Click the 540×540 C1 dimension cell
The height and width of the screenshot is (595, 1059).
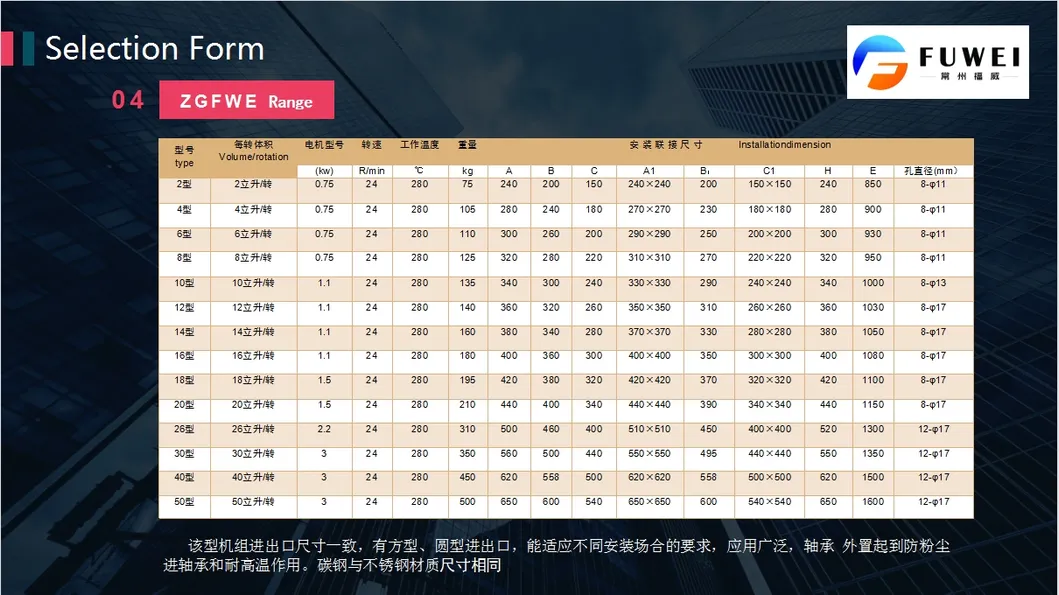pyautogui.click(x=769, y=502)
